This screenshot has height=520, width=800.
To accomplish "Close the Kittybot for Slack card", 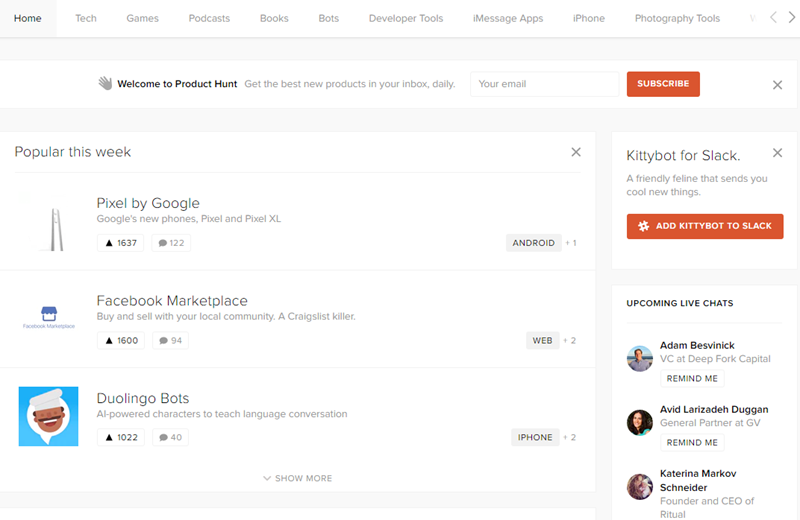I will click(x=777, y=153).
